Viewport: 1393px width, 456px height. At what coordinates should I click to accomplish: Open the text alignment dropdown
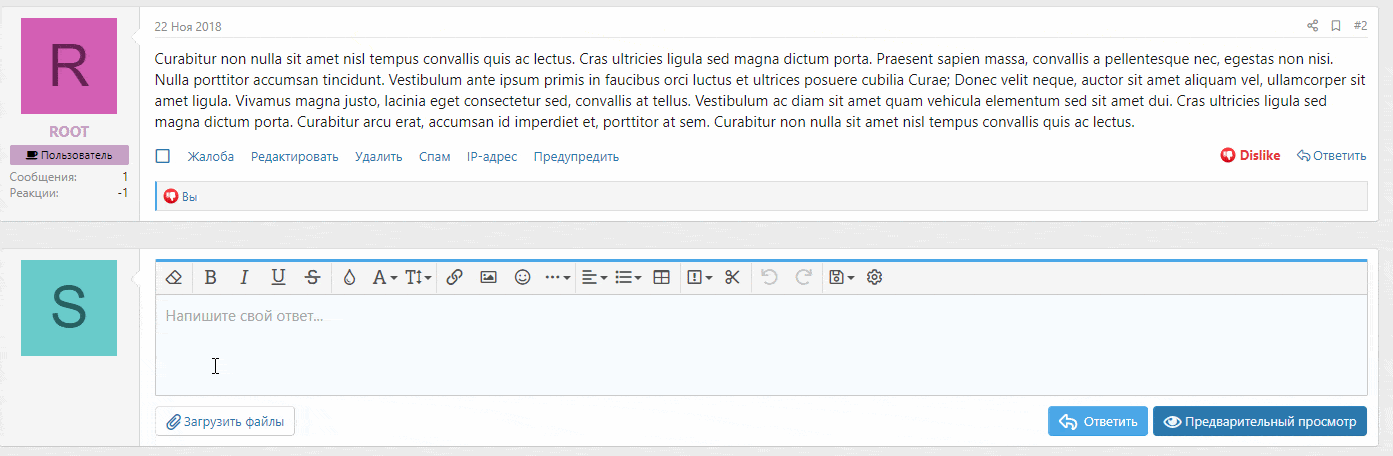(x=594, y=278)
